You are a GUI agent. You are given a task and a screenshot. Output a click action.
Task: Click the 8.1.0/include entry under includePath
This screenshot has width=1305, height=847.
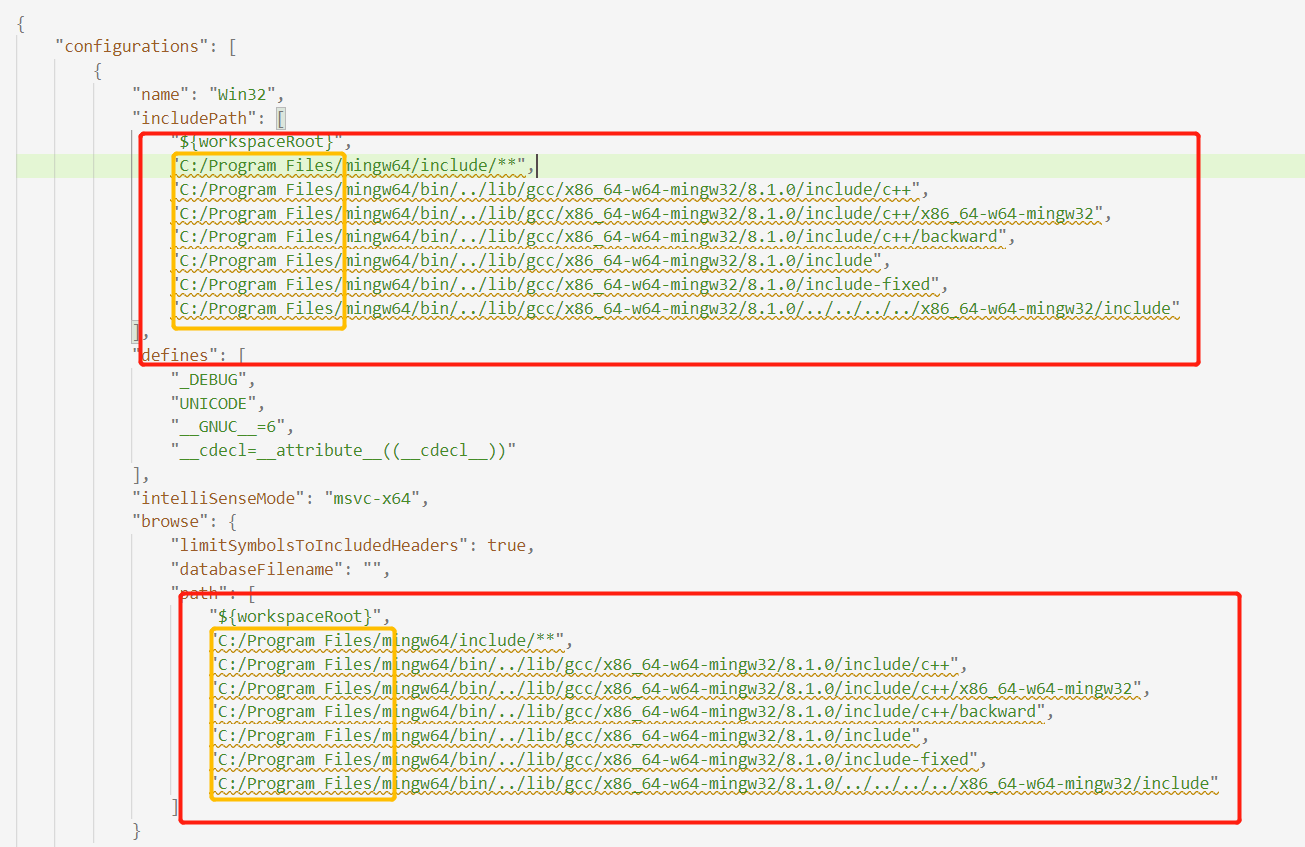coord(530,261)
